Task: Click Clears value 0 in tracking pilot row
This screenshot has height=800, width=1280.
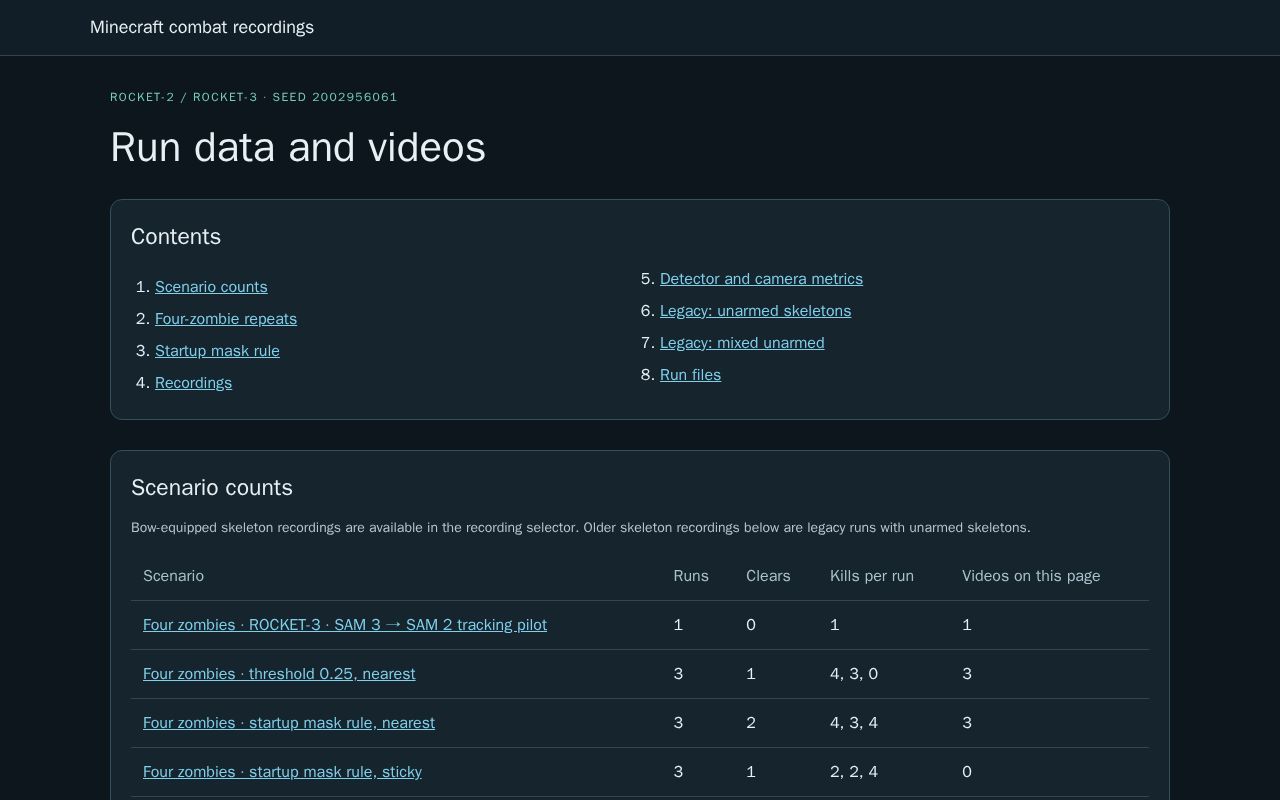Action: click(751, 625)
